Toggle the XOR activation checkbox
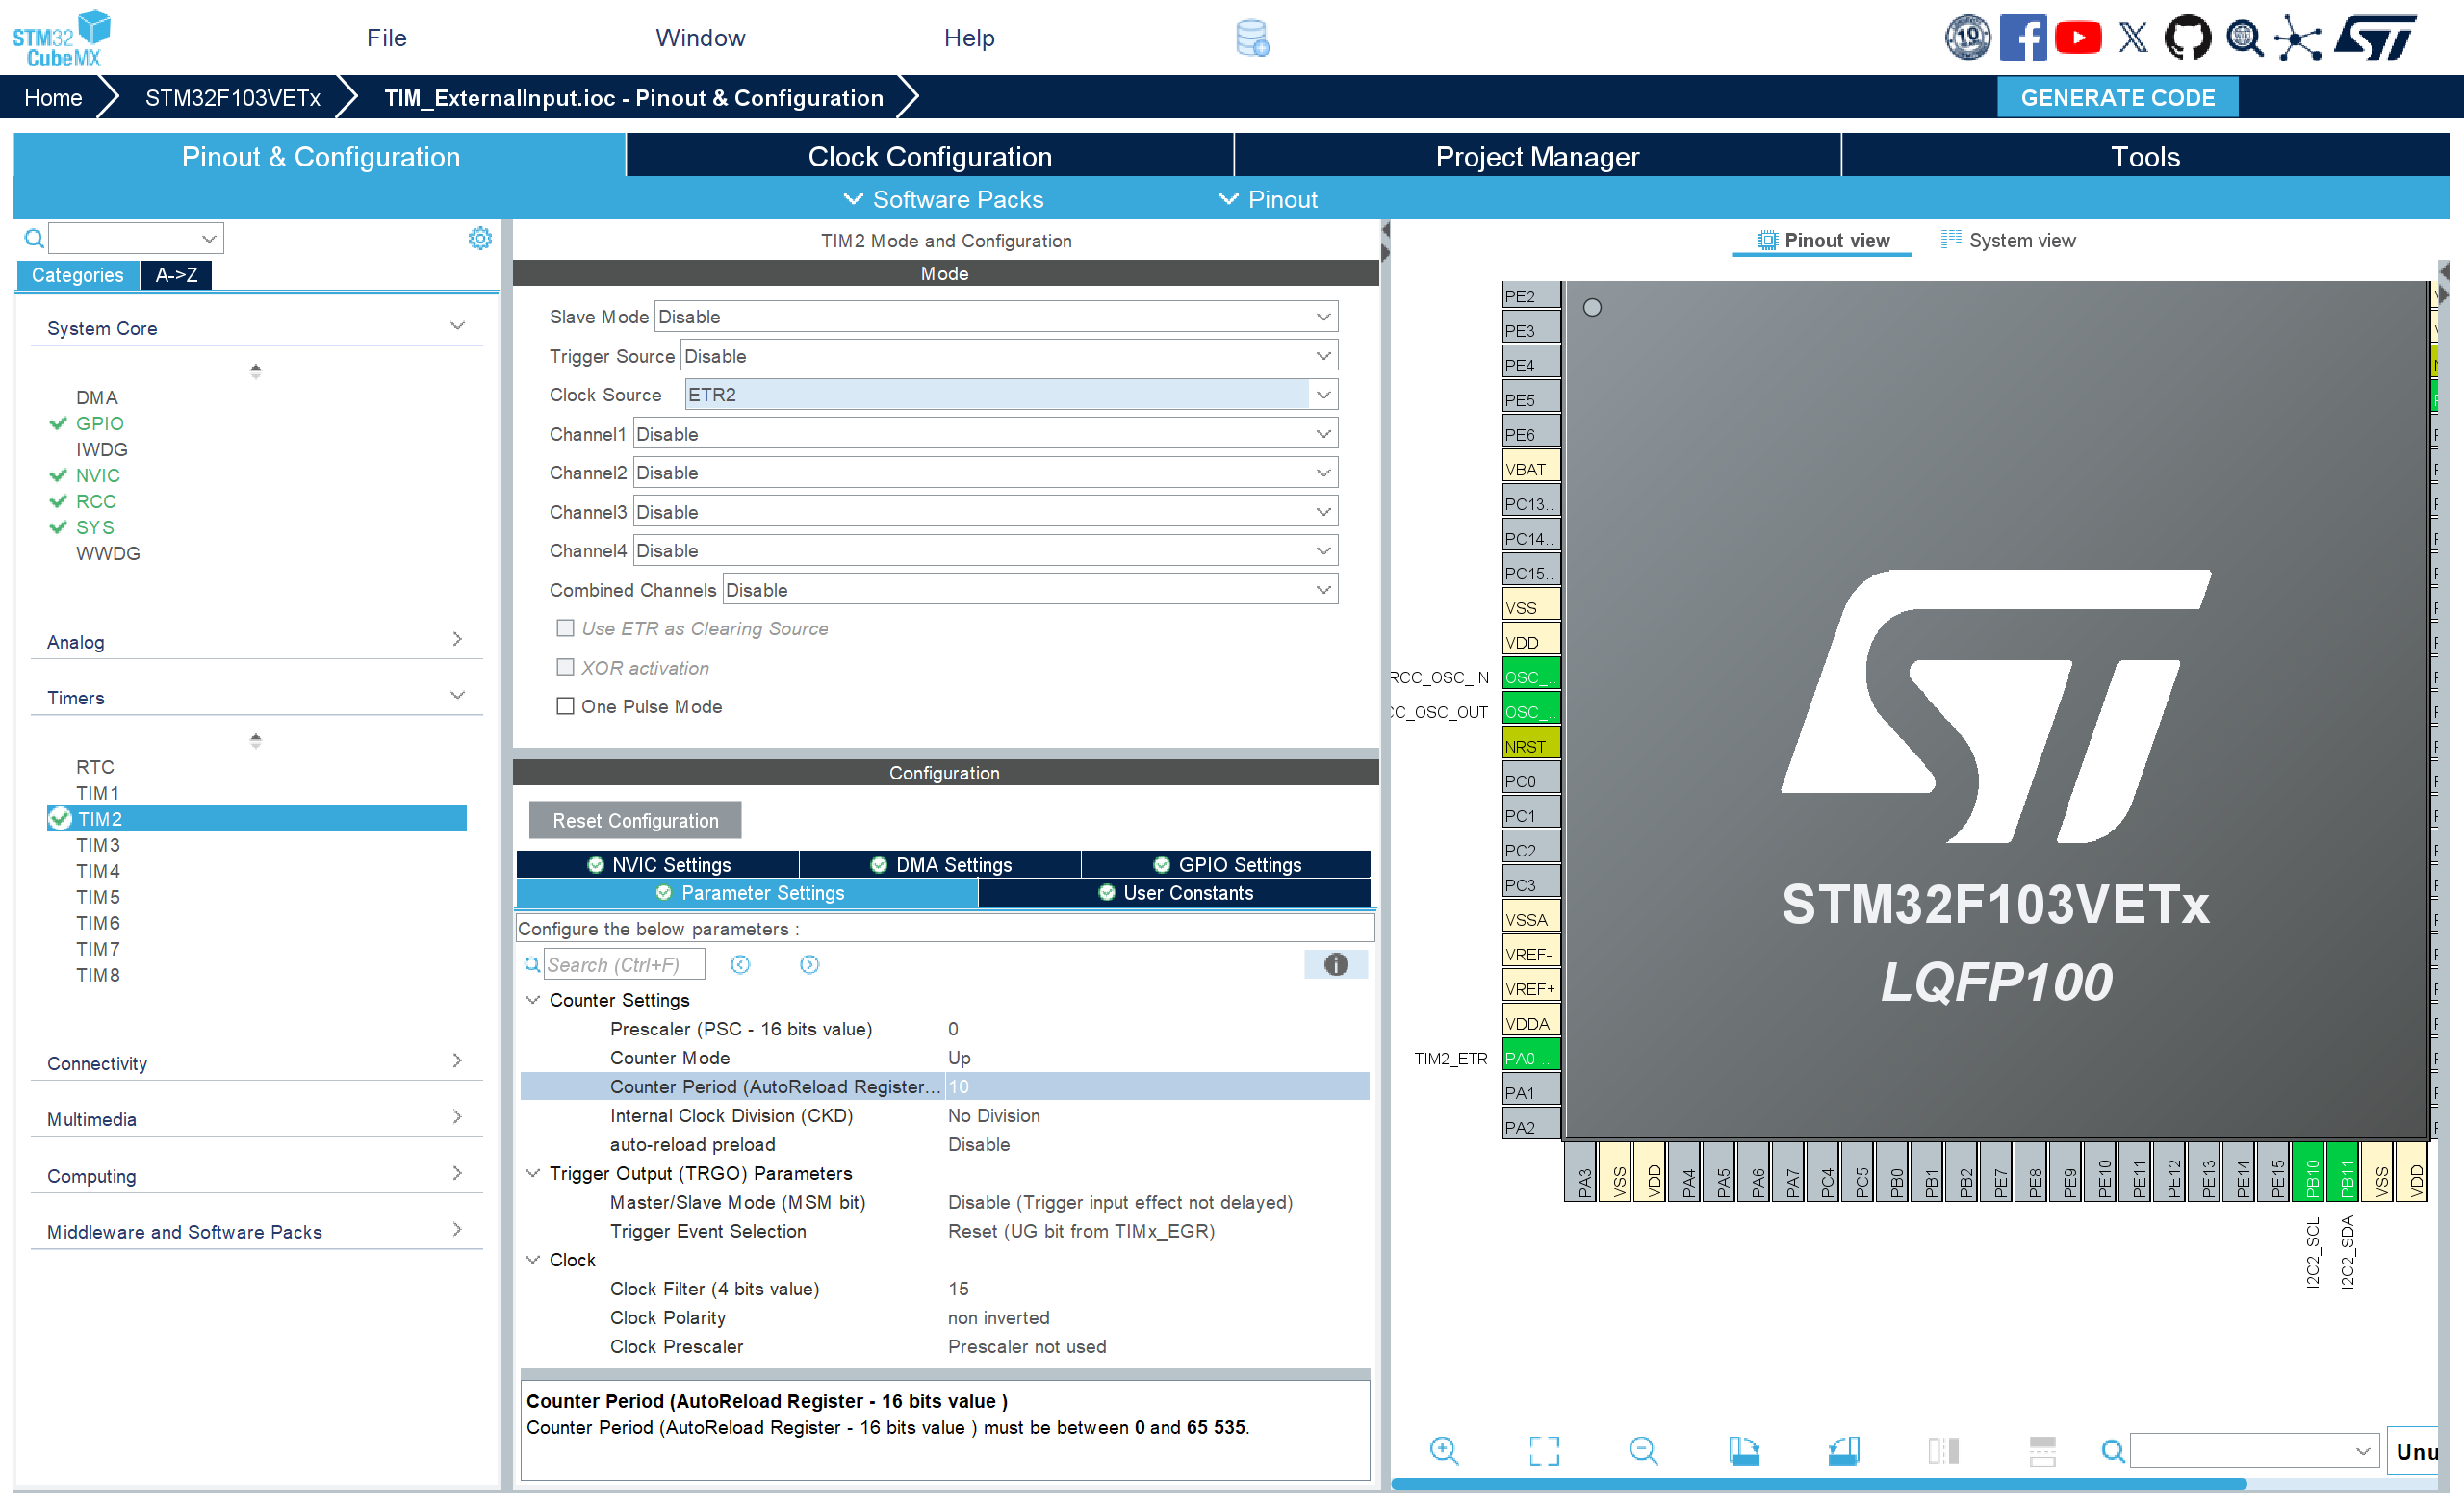 [x=565, y=667]
